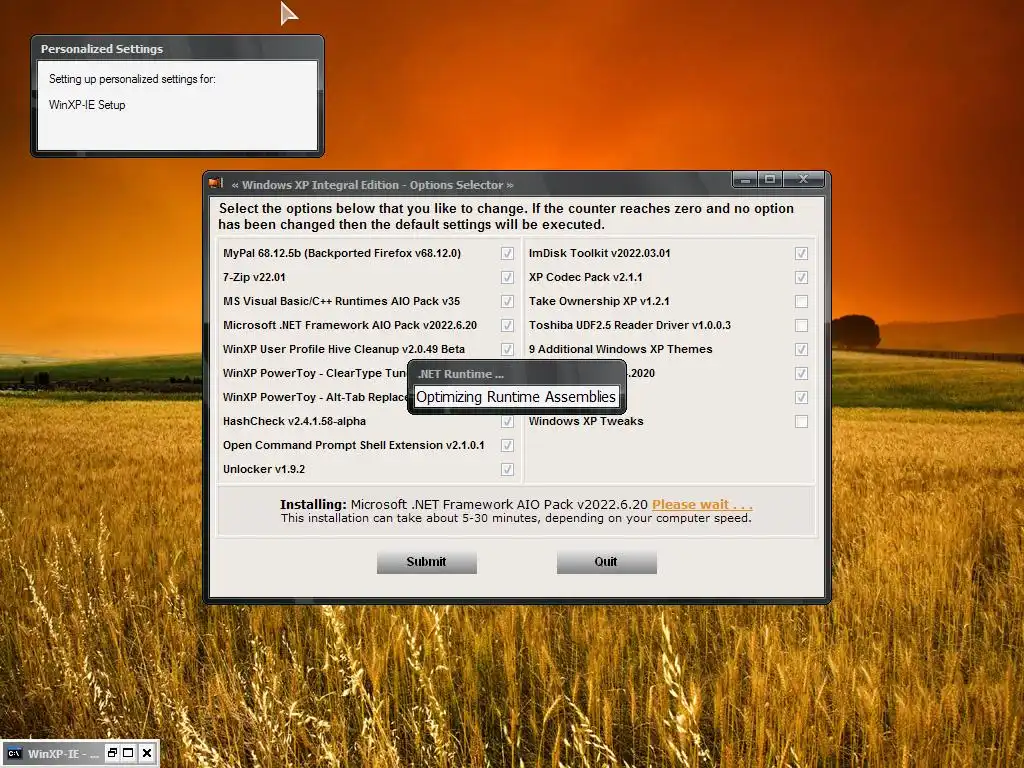1024x768 pixels.
Task: Enable Toshiba UDF2.5 Reader Driver checkbox
Action: pos(801,325)
